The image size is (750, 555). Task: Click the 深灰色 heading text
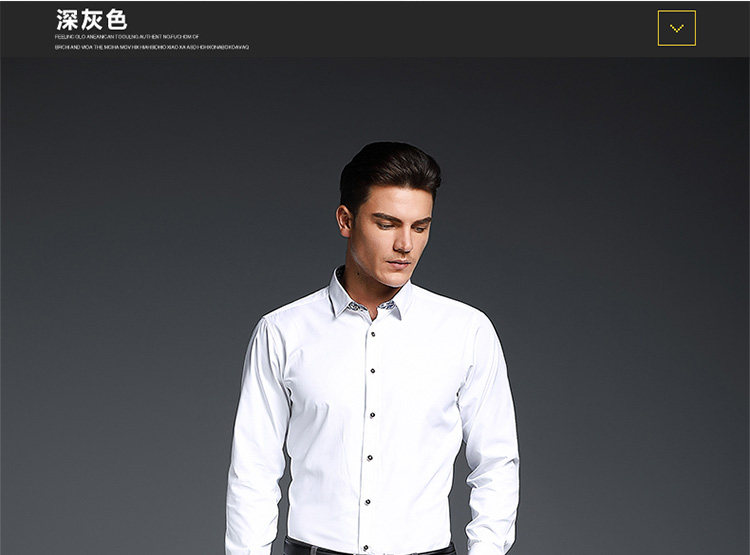click(91, 20)
